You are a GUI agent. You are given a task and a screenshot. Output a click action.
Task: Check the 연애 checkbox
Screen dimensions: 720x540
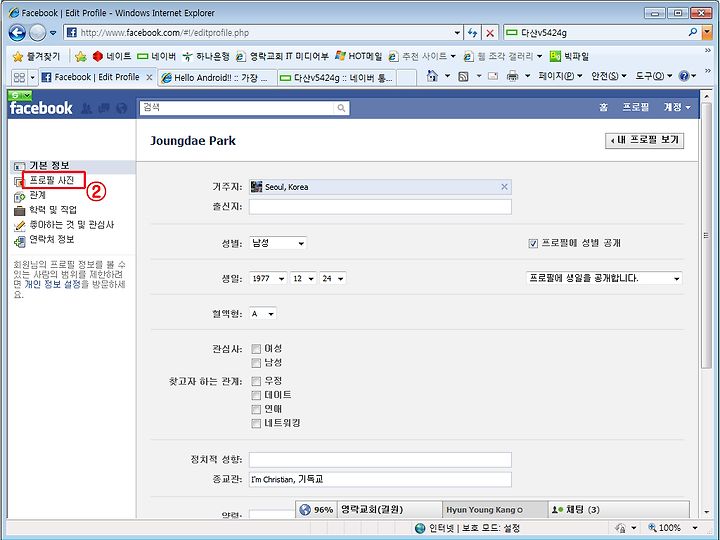[x=256, y=409]
